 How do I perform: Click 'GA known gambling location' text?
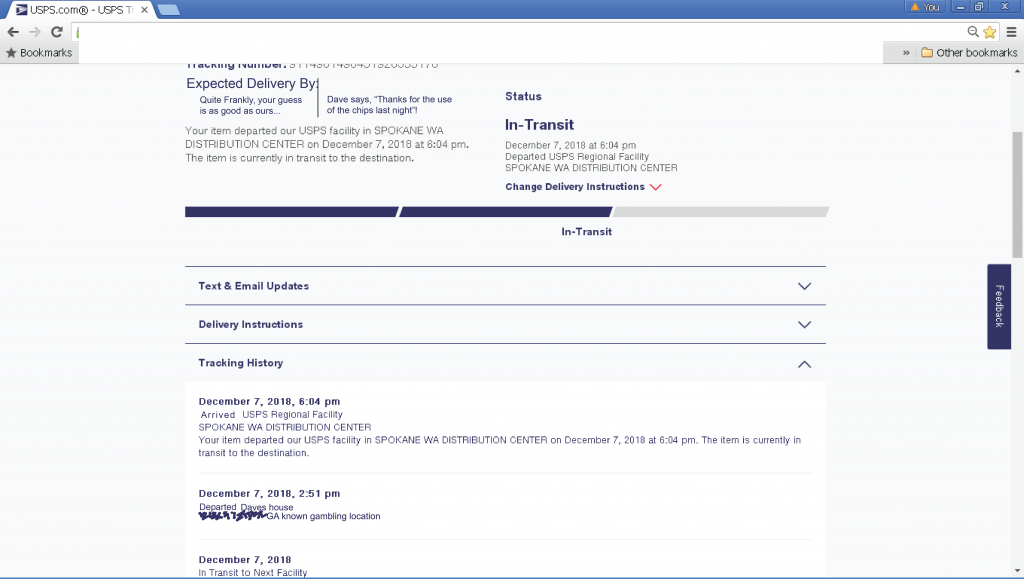pyautogui.click(x=323, y=516)
